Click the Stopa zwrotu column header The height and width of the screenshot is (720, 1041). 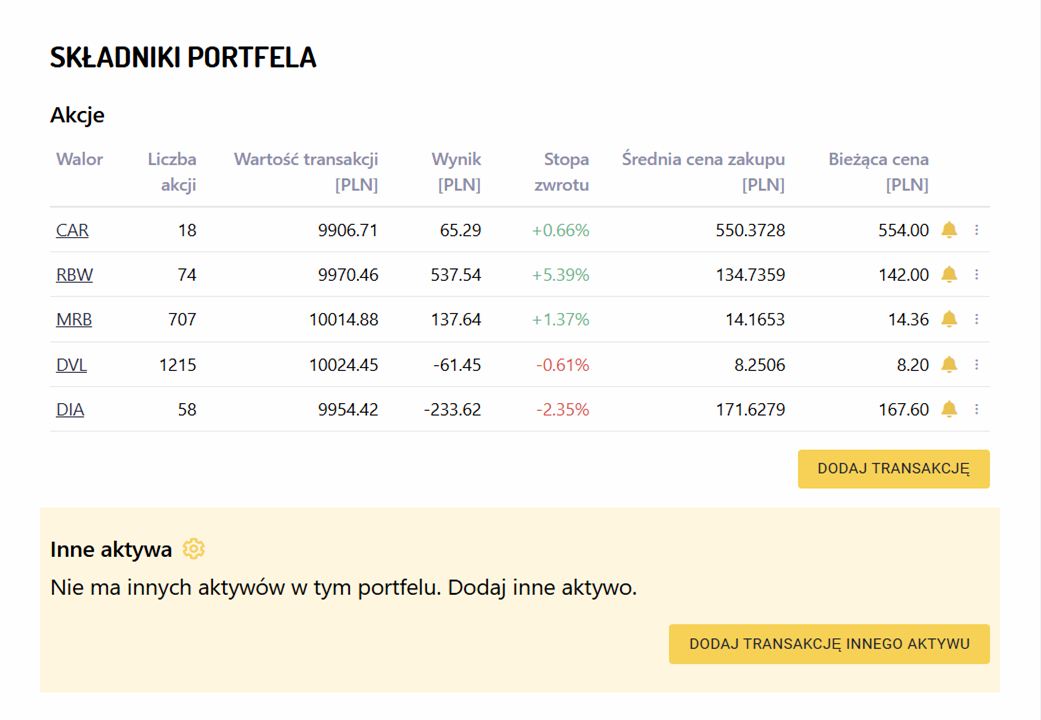tap(561, 172)
